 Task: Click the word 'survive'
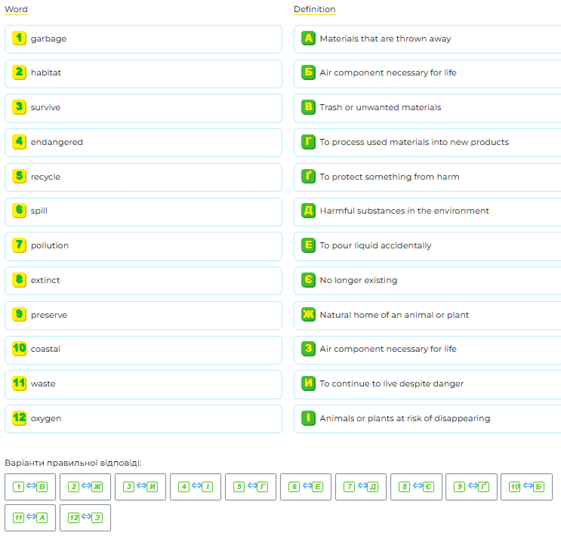click(45, 107)
